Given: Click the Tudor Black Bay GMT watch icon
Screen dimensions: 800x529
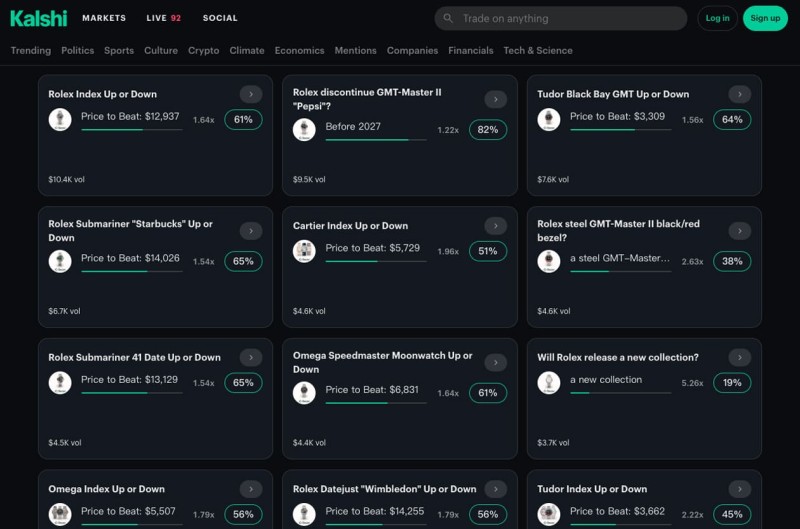Looking at the screenshot, I should pos(548,120).
